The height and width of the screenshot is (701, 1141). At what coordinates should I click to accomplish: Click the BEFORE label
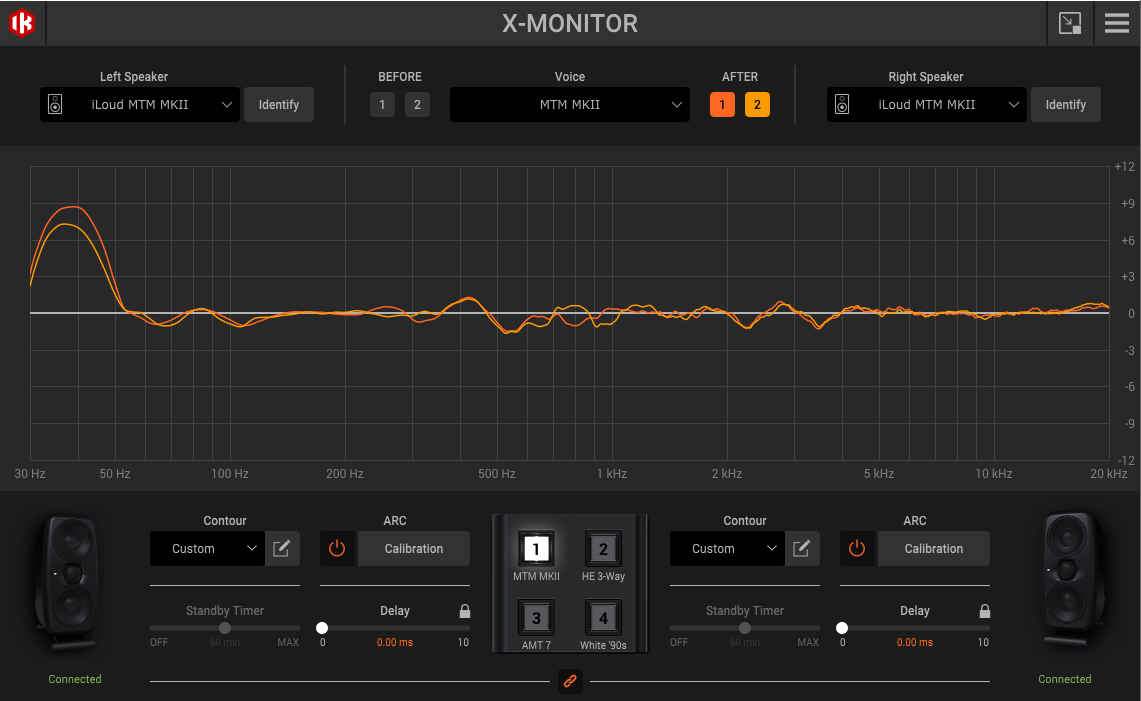click(399, 76)
